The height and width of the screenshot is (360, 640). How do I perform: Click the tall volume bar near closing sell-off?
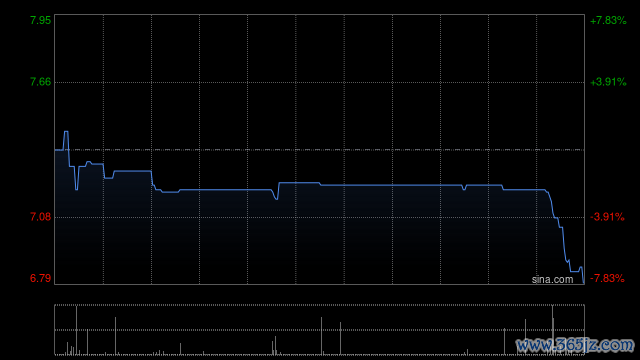coord(553,330)
